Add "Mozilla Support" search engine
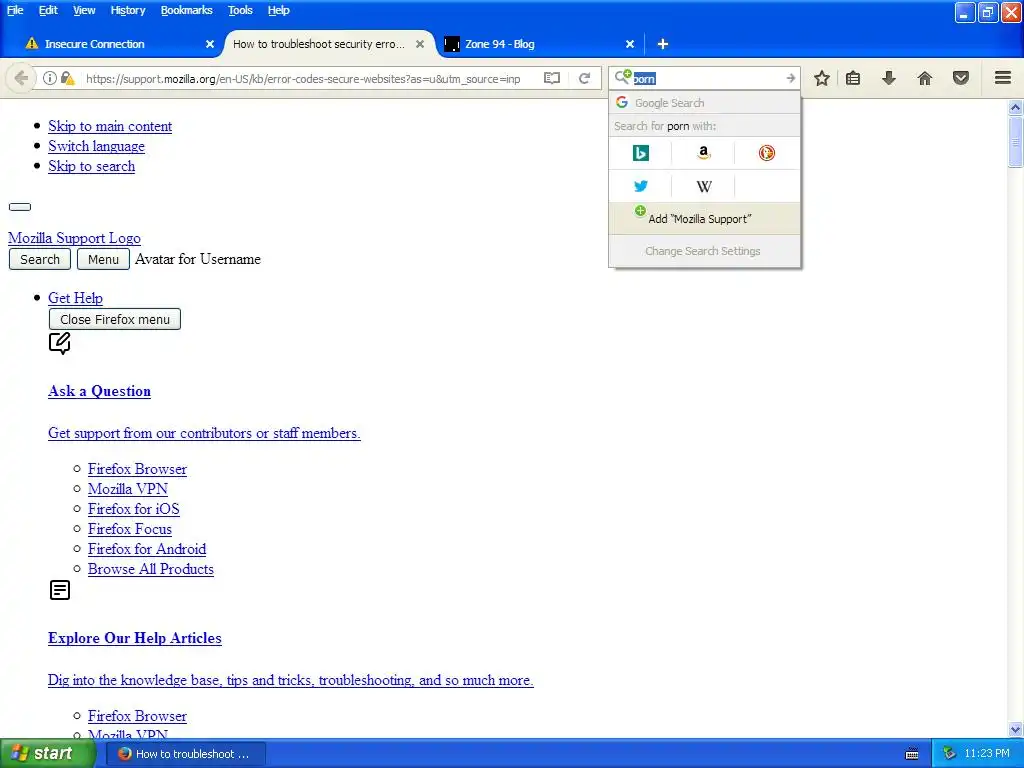Screen dimensions: 1024x768 (x=704, y=218)
